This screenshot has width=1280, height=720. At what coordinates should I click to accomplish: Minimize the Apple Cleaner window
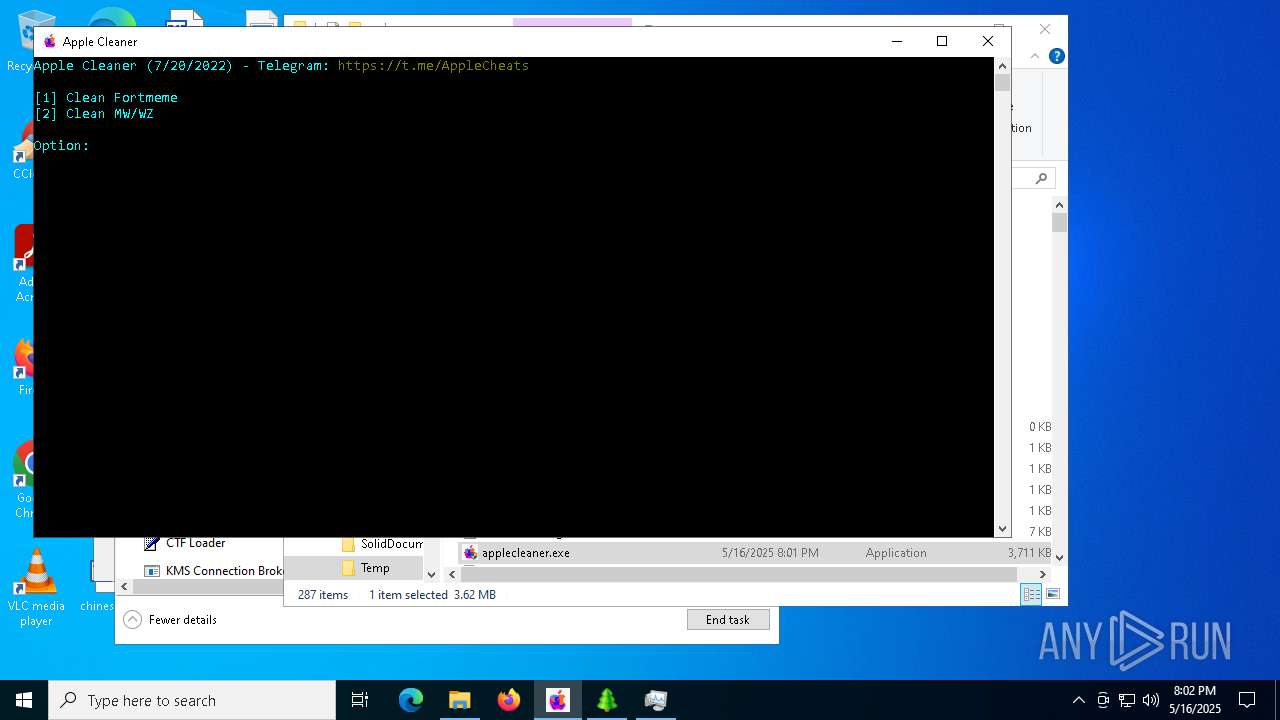click(x=896, y=41)
